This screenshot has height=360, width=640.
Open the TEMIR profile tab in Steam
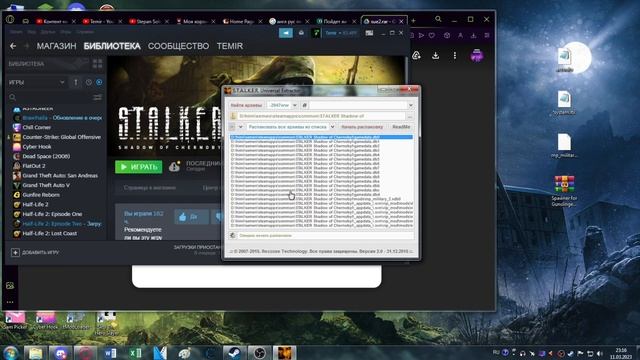pyautogui.click(x=230, y=46)
